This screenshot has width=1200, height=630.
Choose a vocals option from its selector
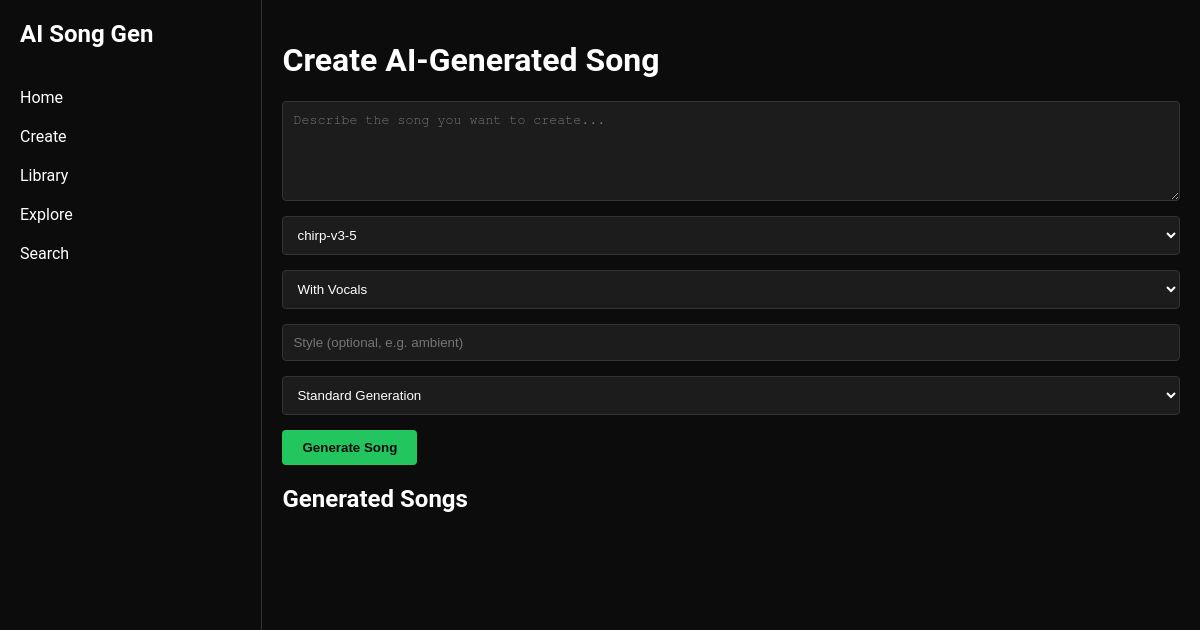pyautogui.click(x=730, y=289)
